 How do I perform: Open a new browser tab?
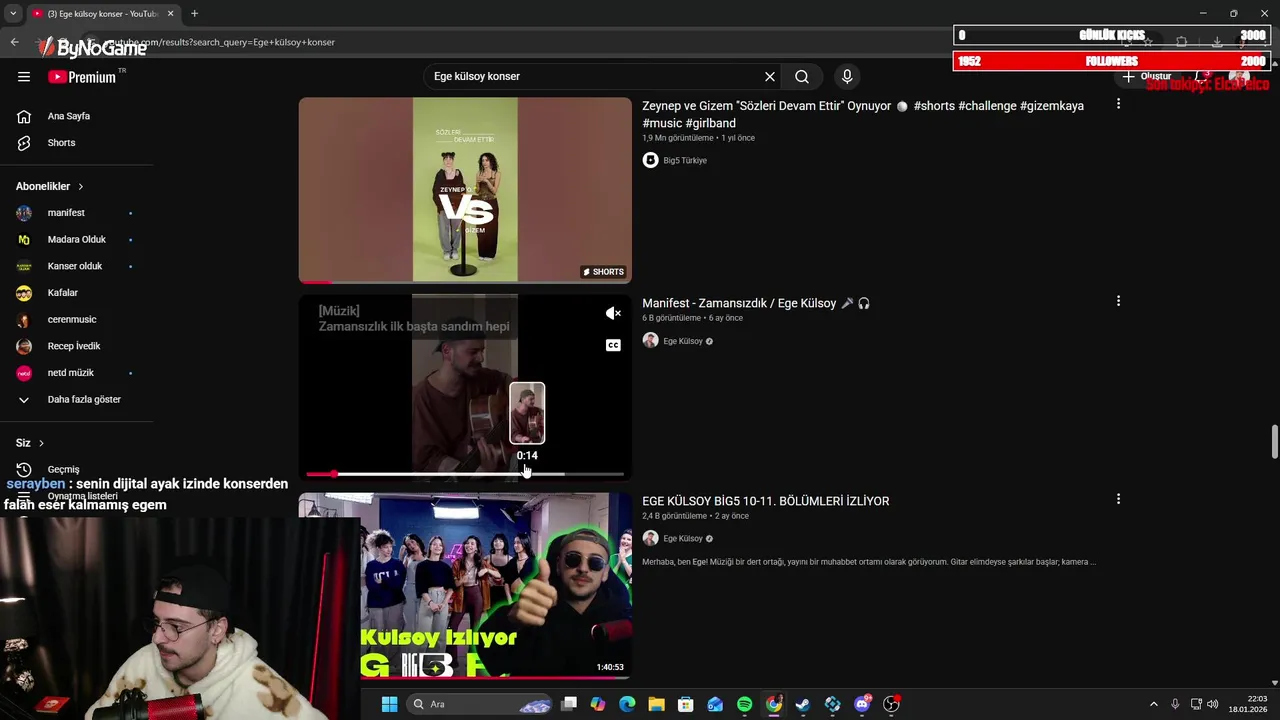pyautogui.click(x=194, y=13)
